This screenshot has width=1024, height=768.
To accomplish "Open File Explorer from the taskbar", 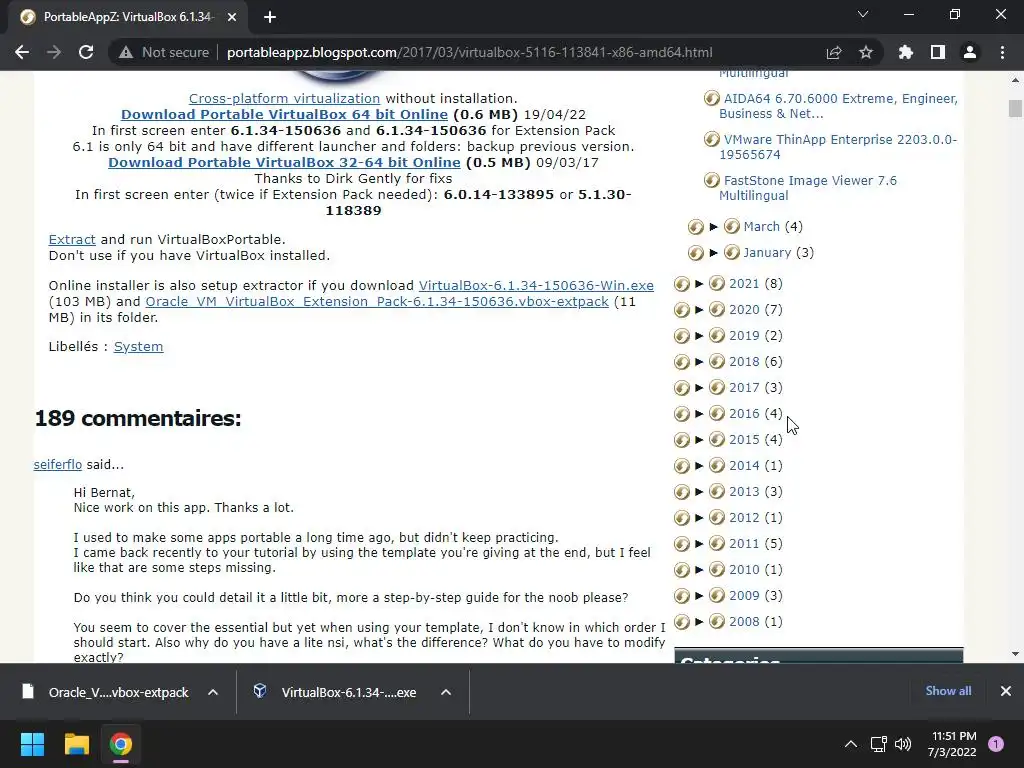I will pyautogui.click(x=76, y=744).
